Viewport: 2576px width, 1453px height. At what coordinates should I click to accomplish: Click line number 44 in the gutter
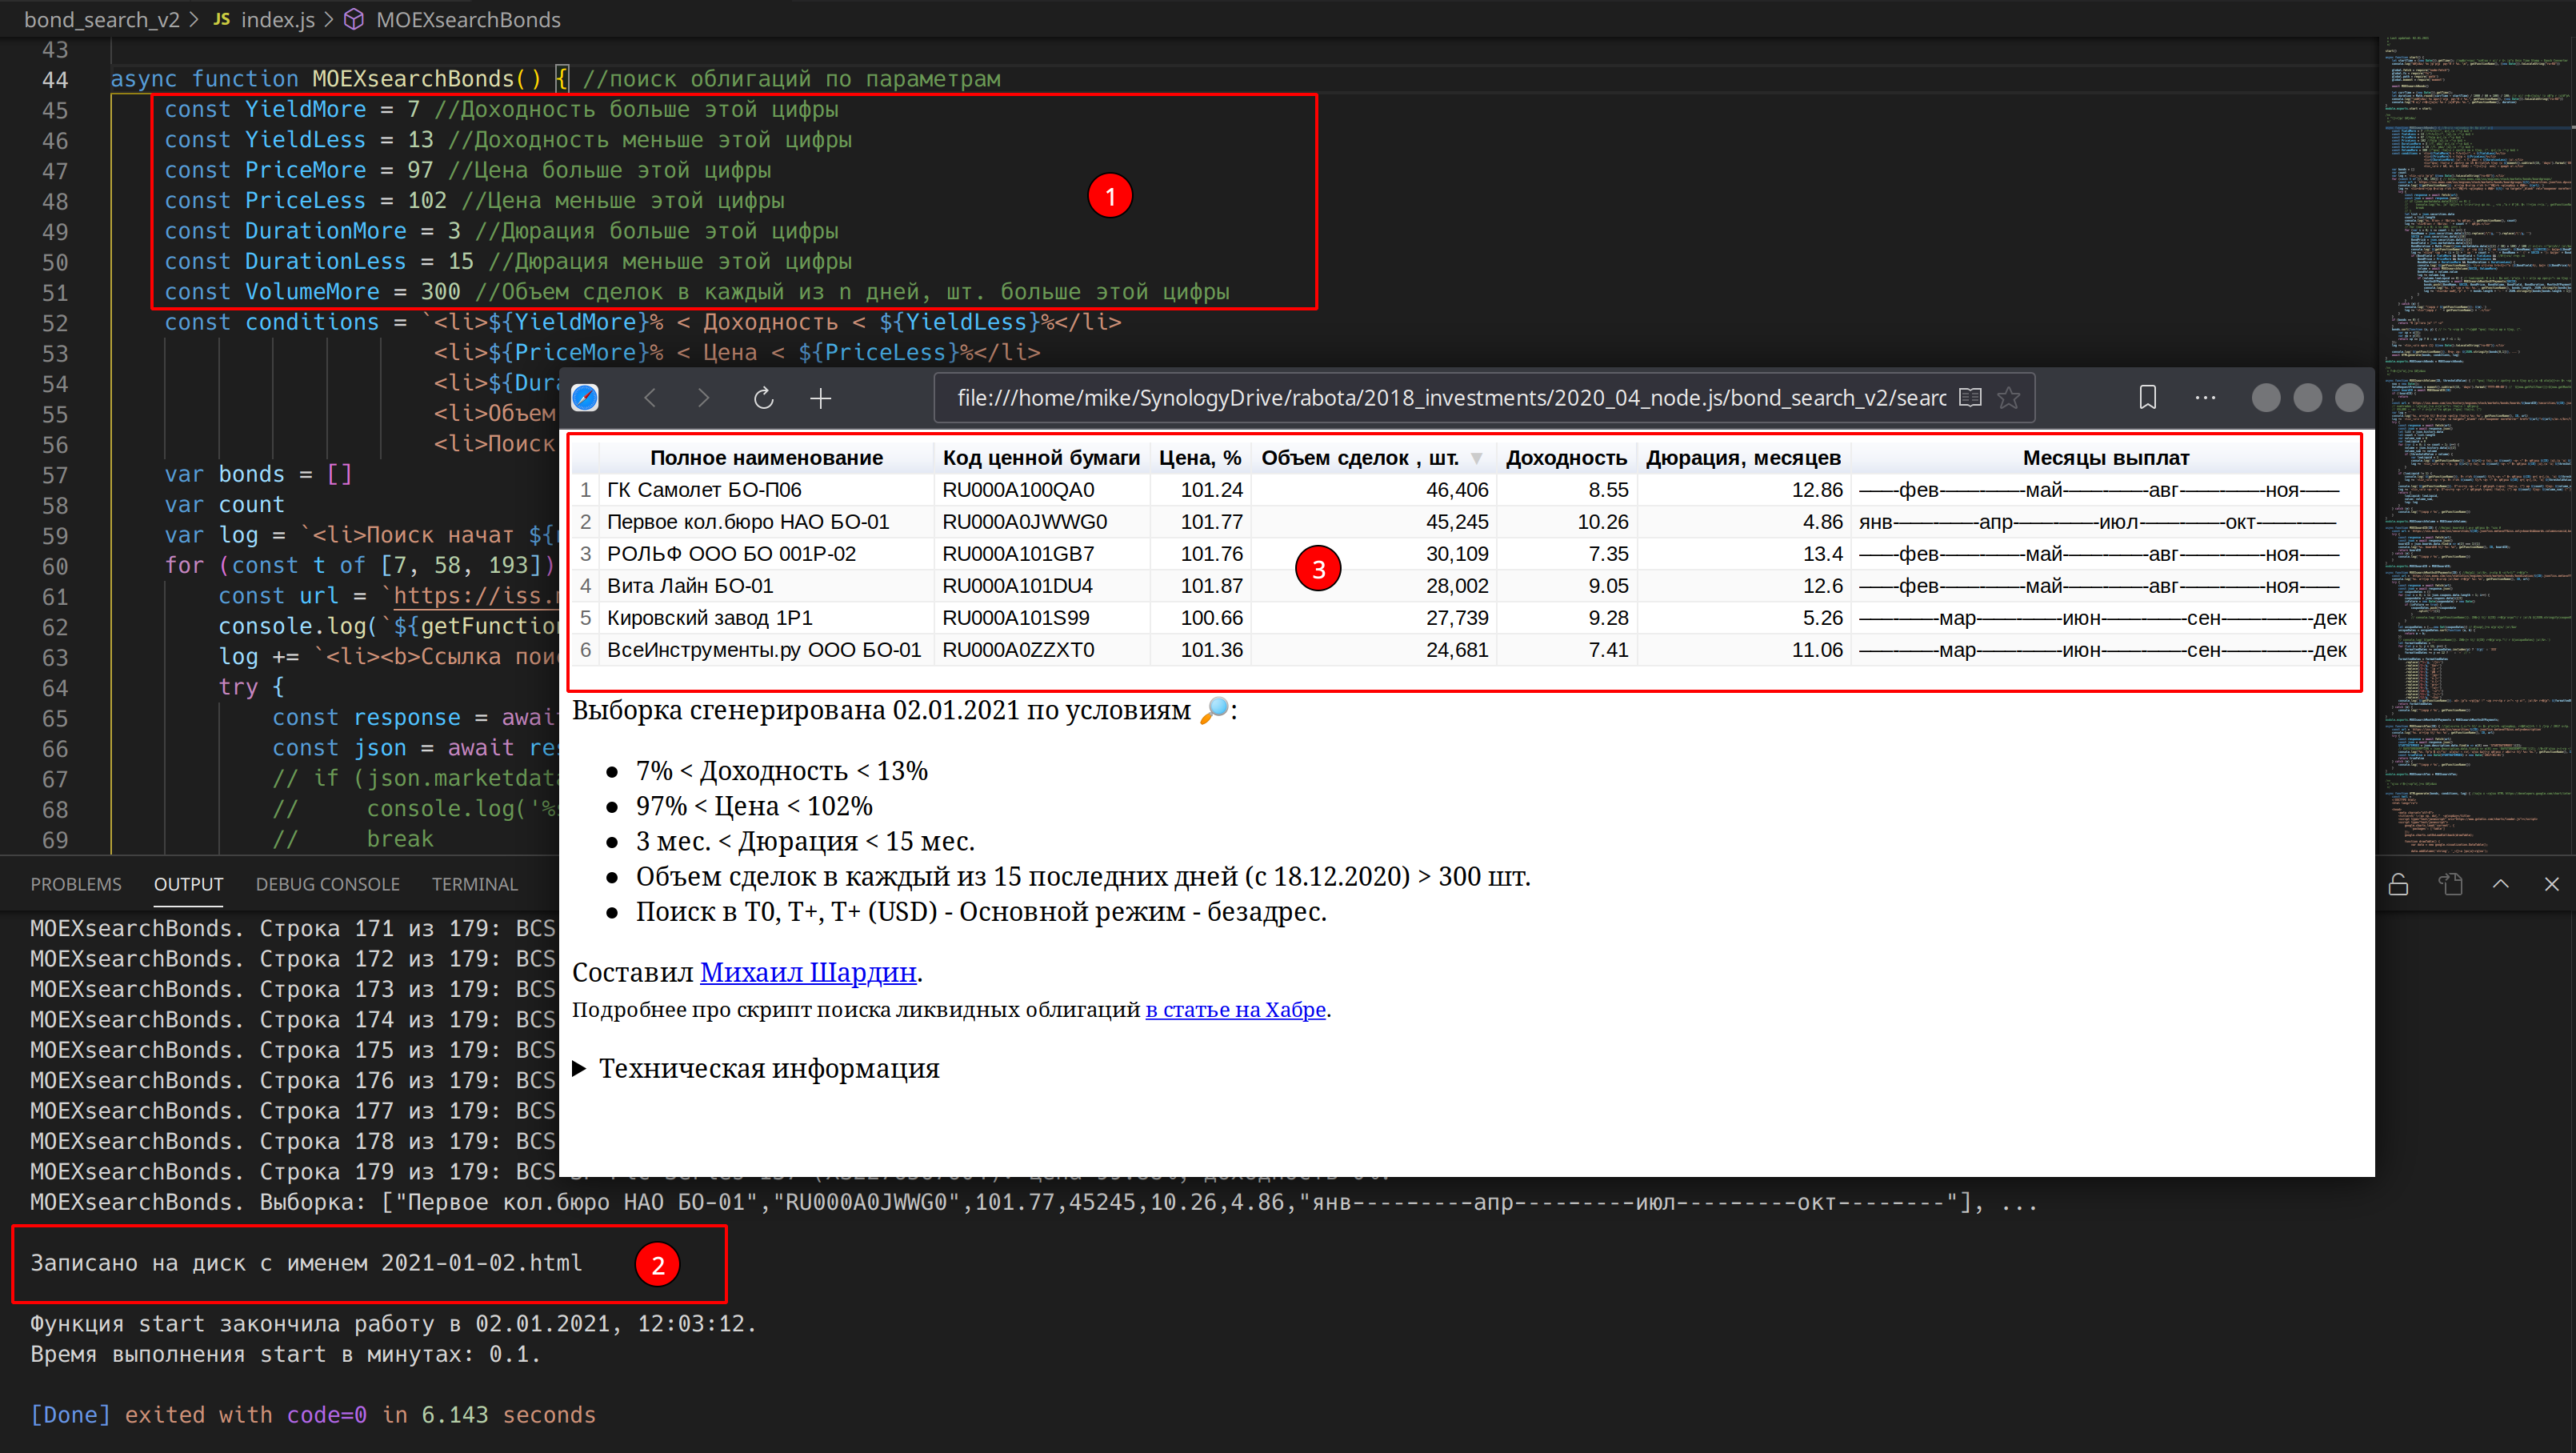click(x=55, y=80)
